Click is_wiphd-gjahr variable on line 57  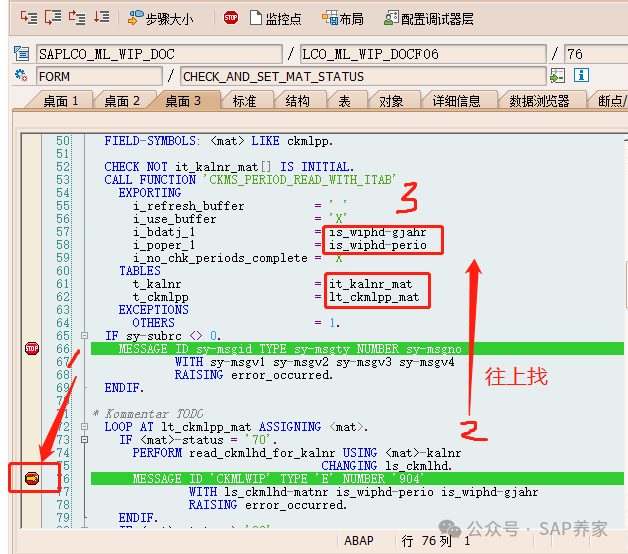point(378,232)
